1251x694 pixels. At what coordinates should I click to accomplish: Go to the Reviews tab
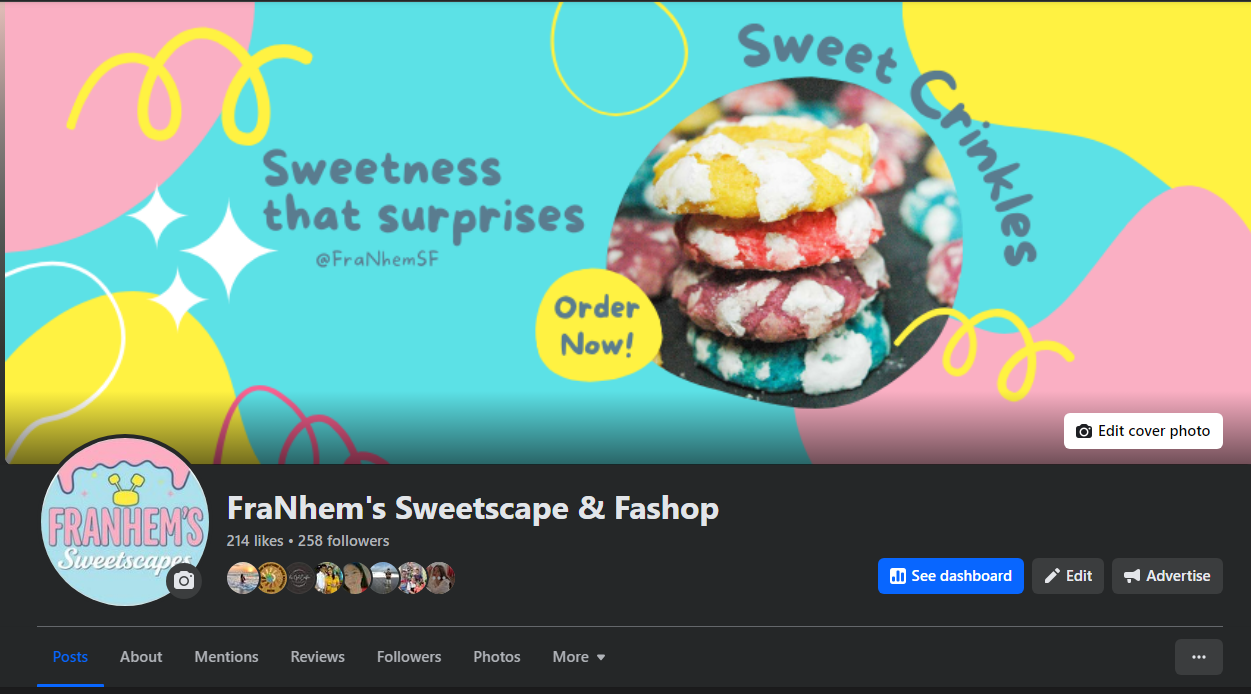pyautogui.click(x=318, y=657)
